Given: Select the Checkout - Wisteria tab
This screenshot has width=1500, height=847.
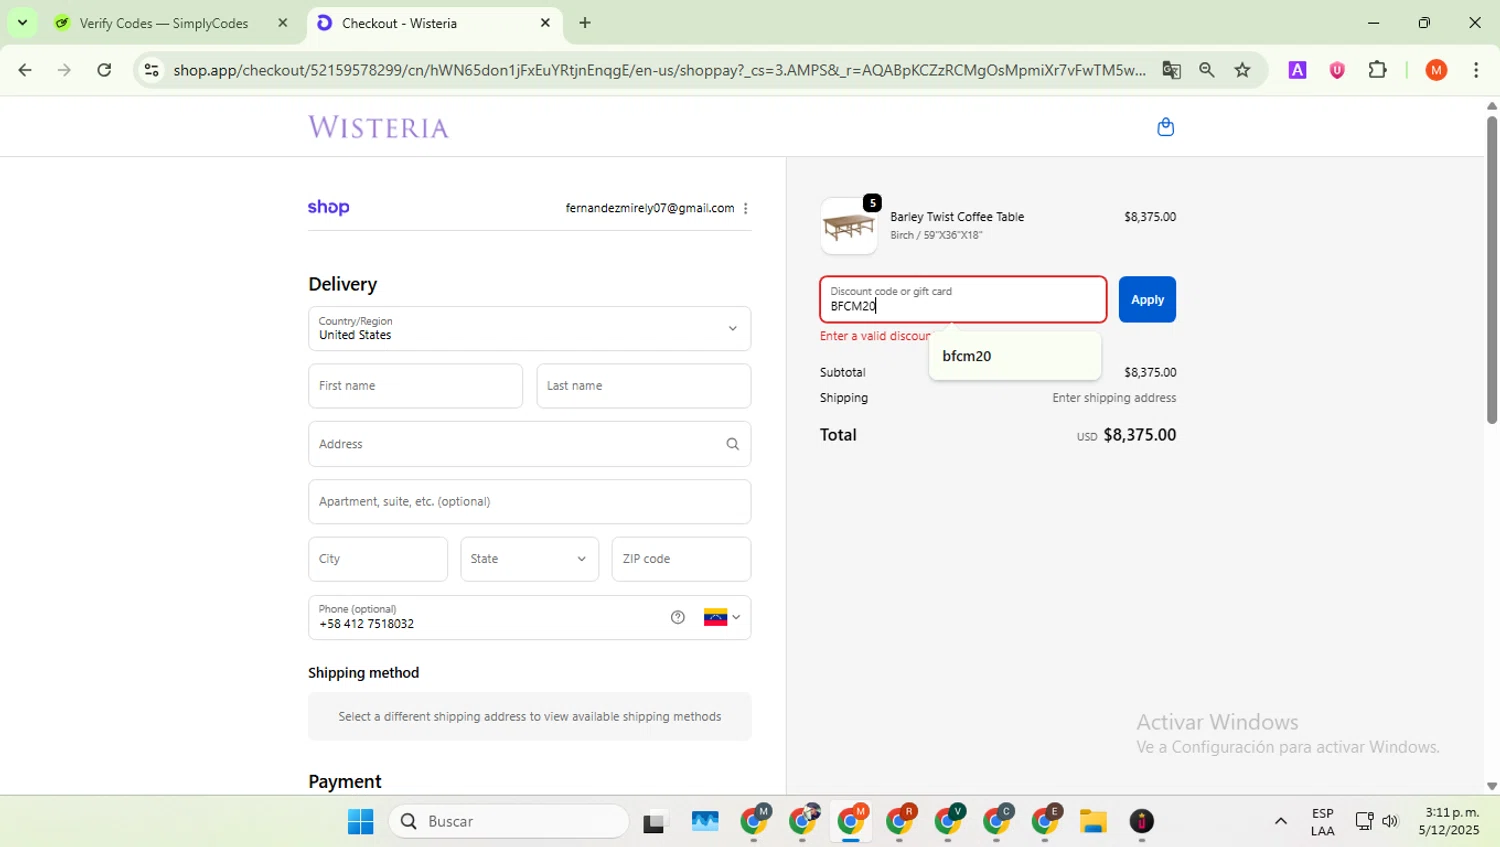Looking at the screenshot, I should (399, 23).
